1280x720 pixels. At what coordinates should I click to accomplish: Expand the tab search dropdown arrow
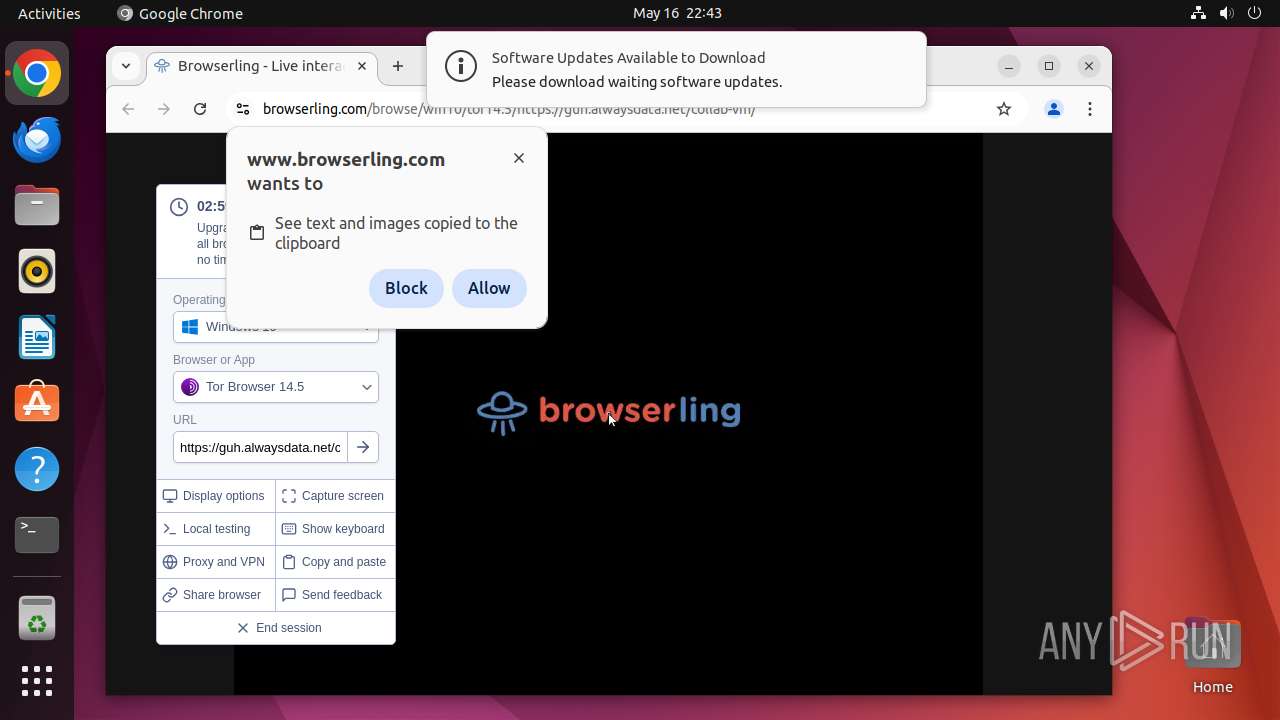pos(126,66)
